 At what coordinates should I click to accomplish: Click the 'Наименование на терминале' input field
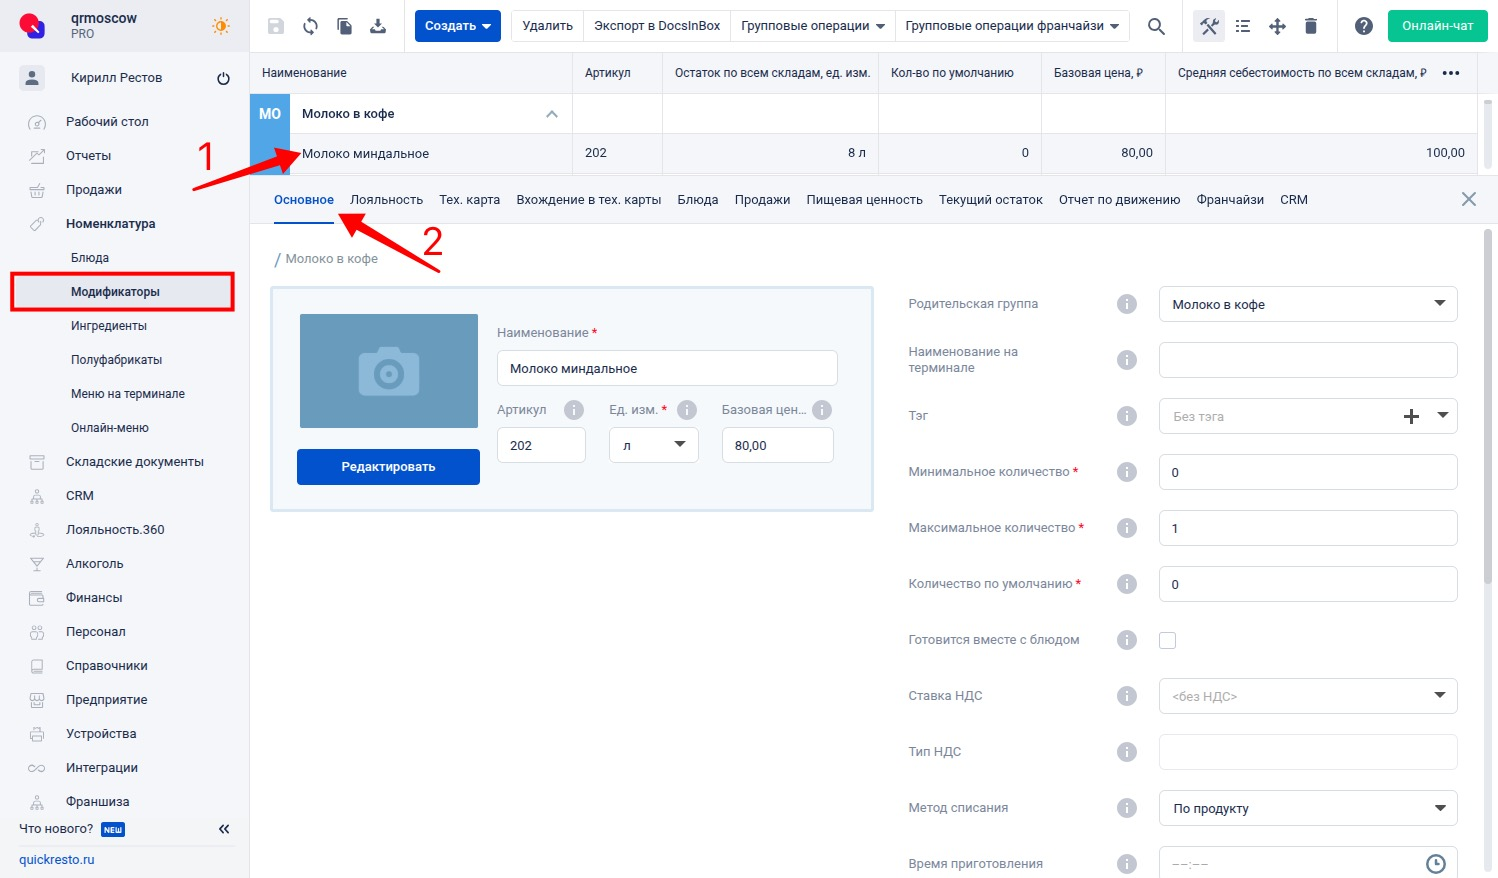point(1307,360)
